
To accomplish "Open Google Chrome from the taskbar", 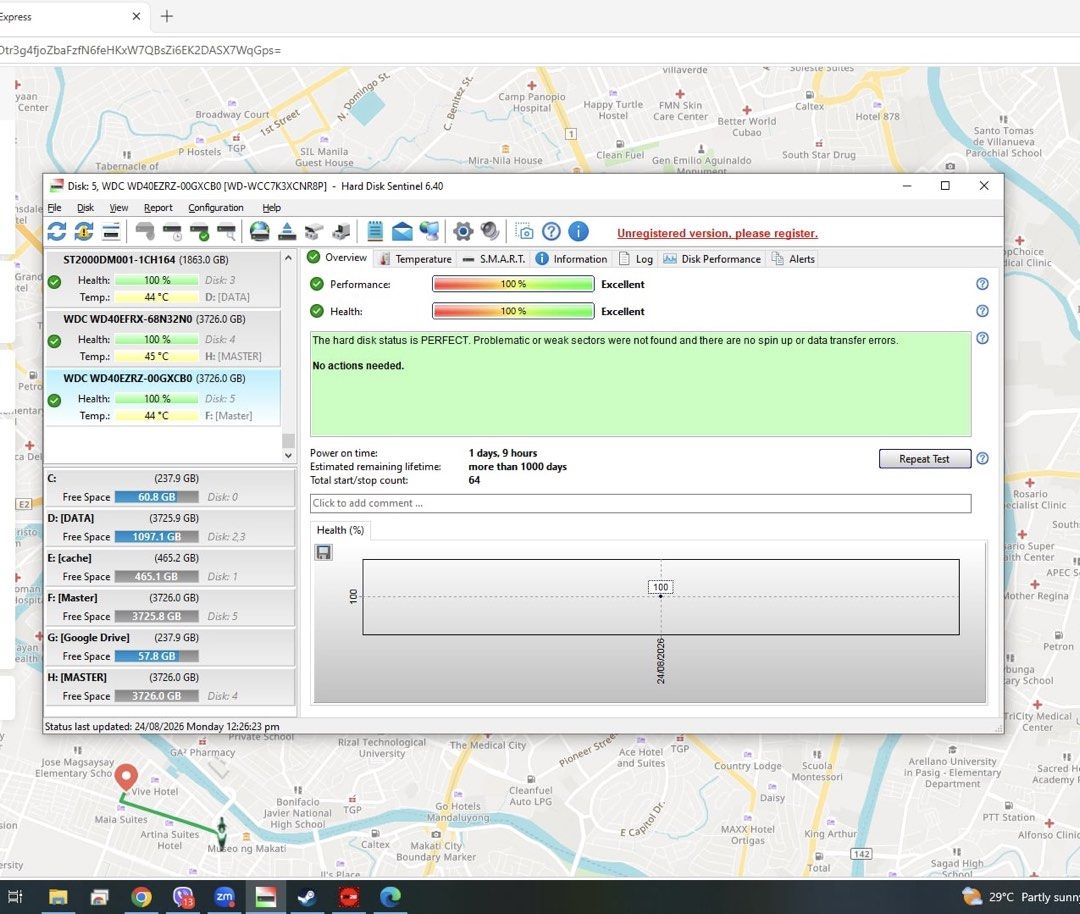I will pyautogui.click(x=141, y=897).
